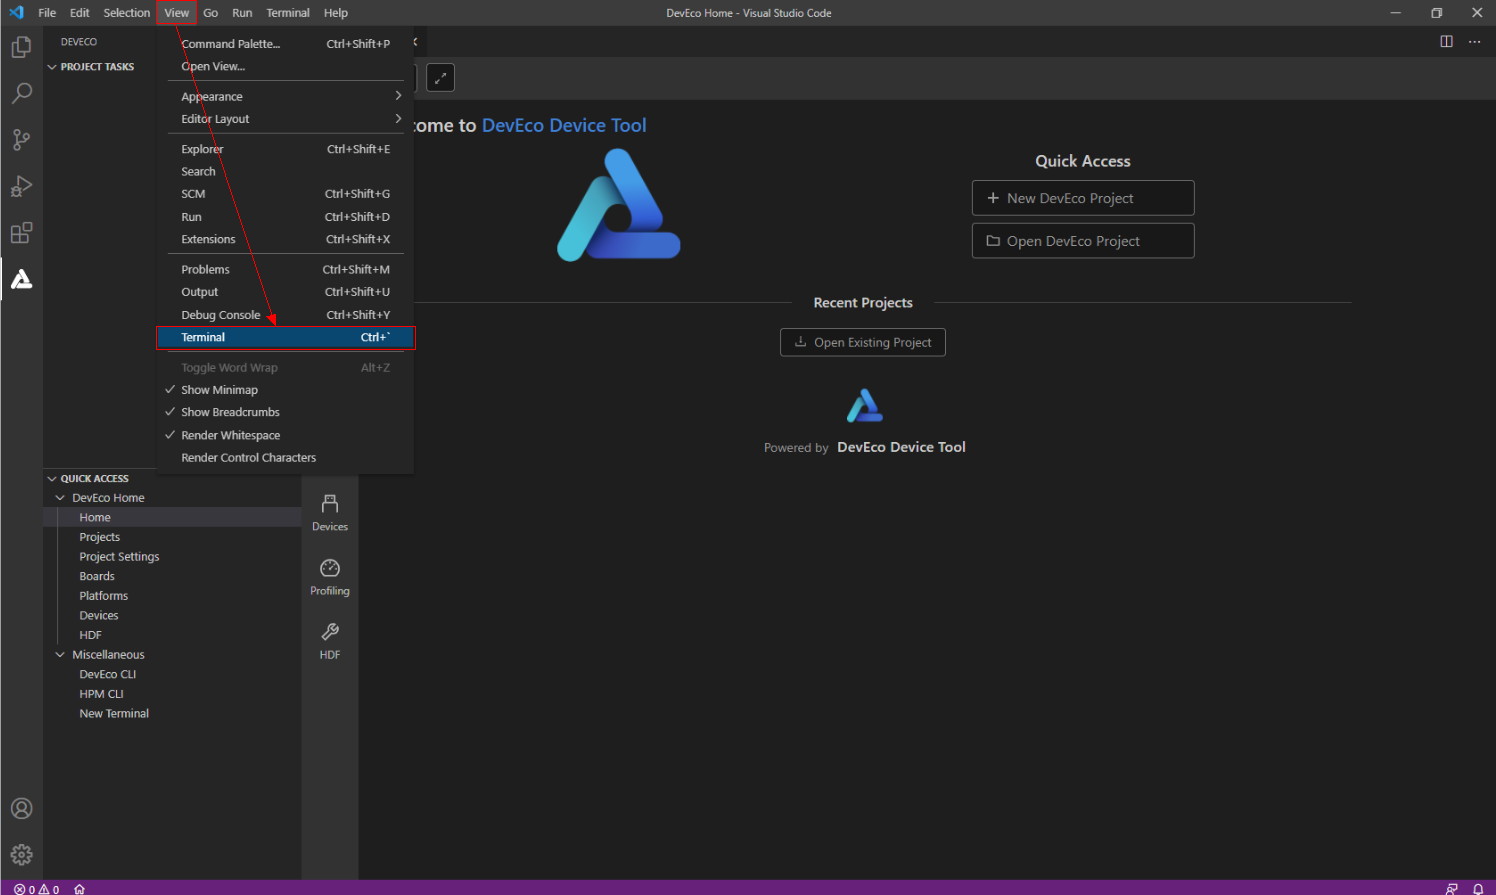Screen dimensions: 1496x895
Task: Click Open DevEco Project button
Action: point(1083,241)
